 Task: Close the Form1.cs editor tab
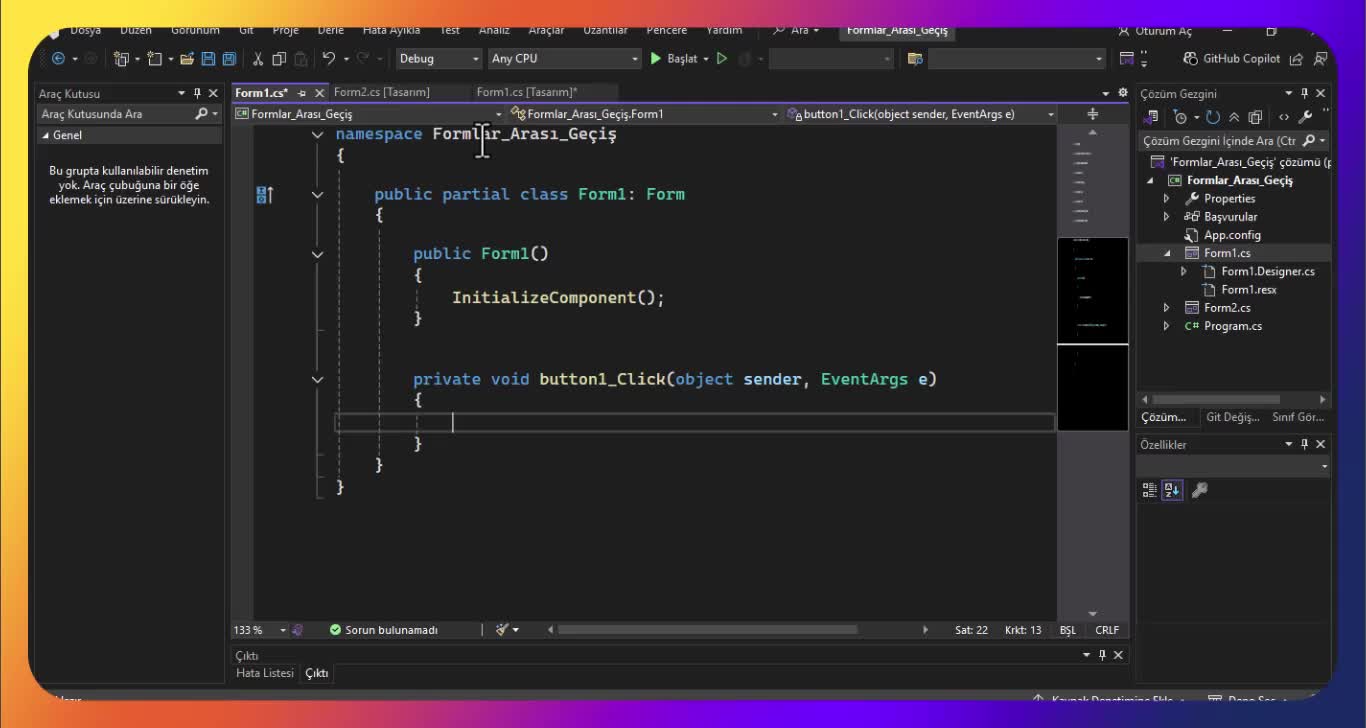tap(318, 93)
